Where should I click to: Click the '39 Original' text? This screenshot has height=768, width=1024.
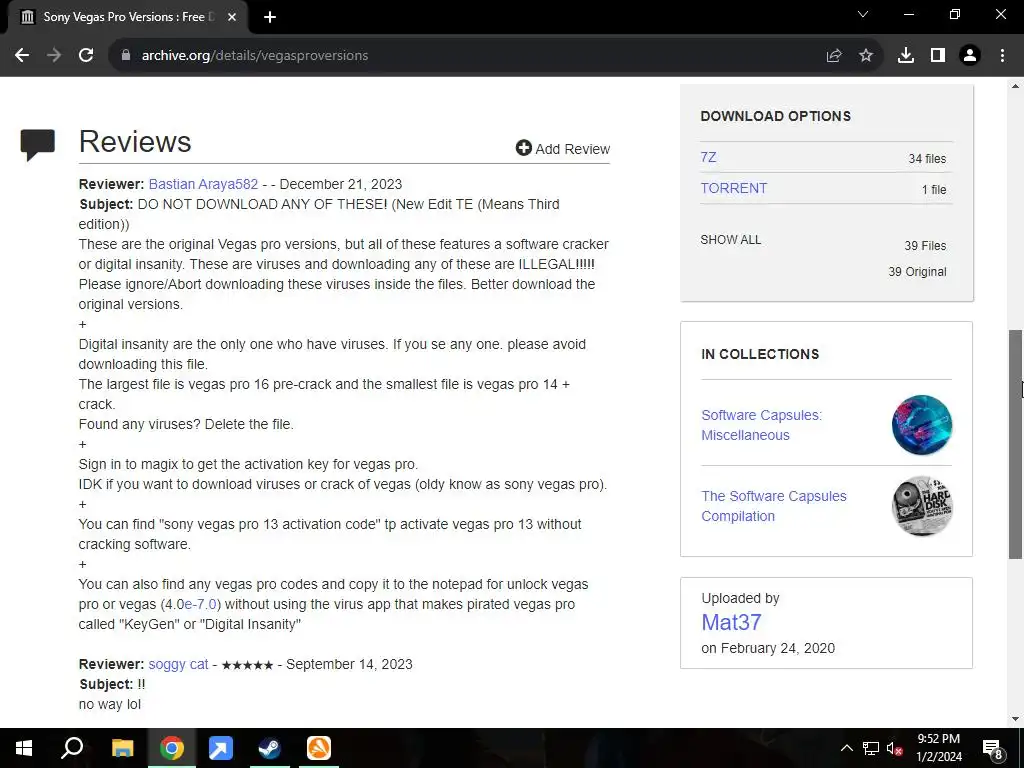(917, 272)
